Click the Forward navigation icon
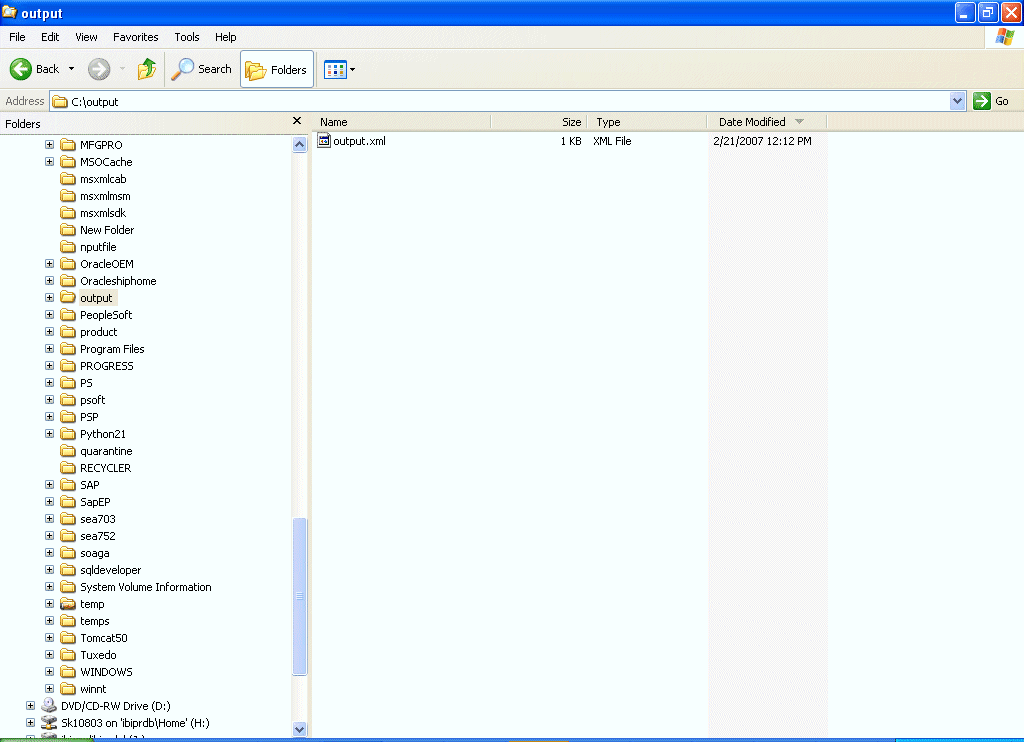The image size is (1024, 742). [97, 69]
